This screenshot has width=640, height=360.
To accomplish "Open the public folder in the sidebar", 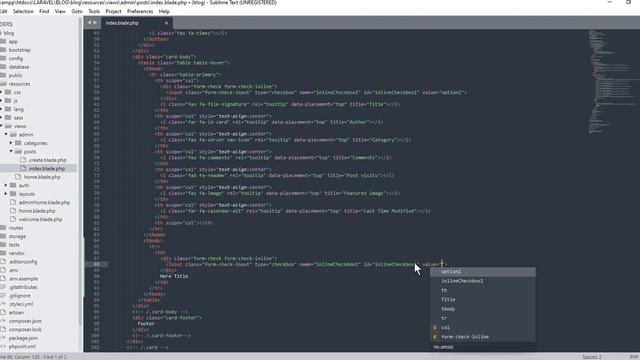I will point(16,76).
